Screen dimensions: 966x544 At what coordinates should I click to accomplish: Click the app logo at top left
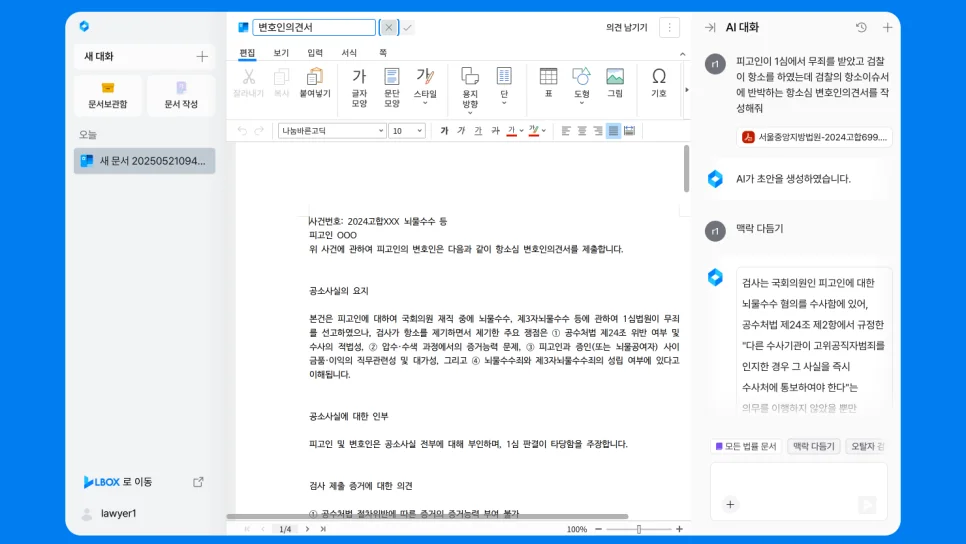pyautogui.click(x=84, y=26)
